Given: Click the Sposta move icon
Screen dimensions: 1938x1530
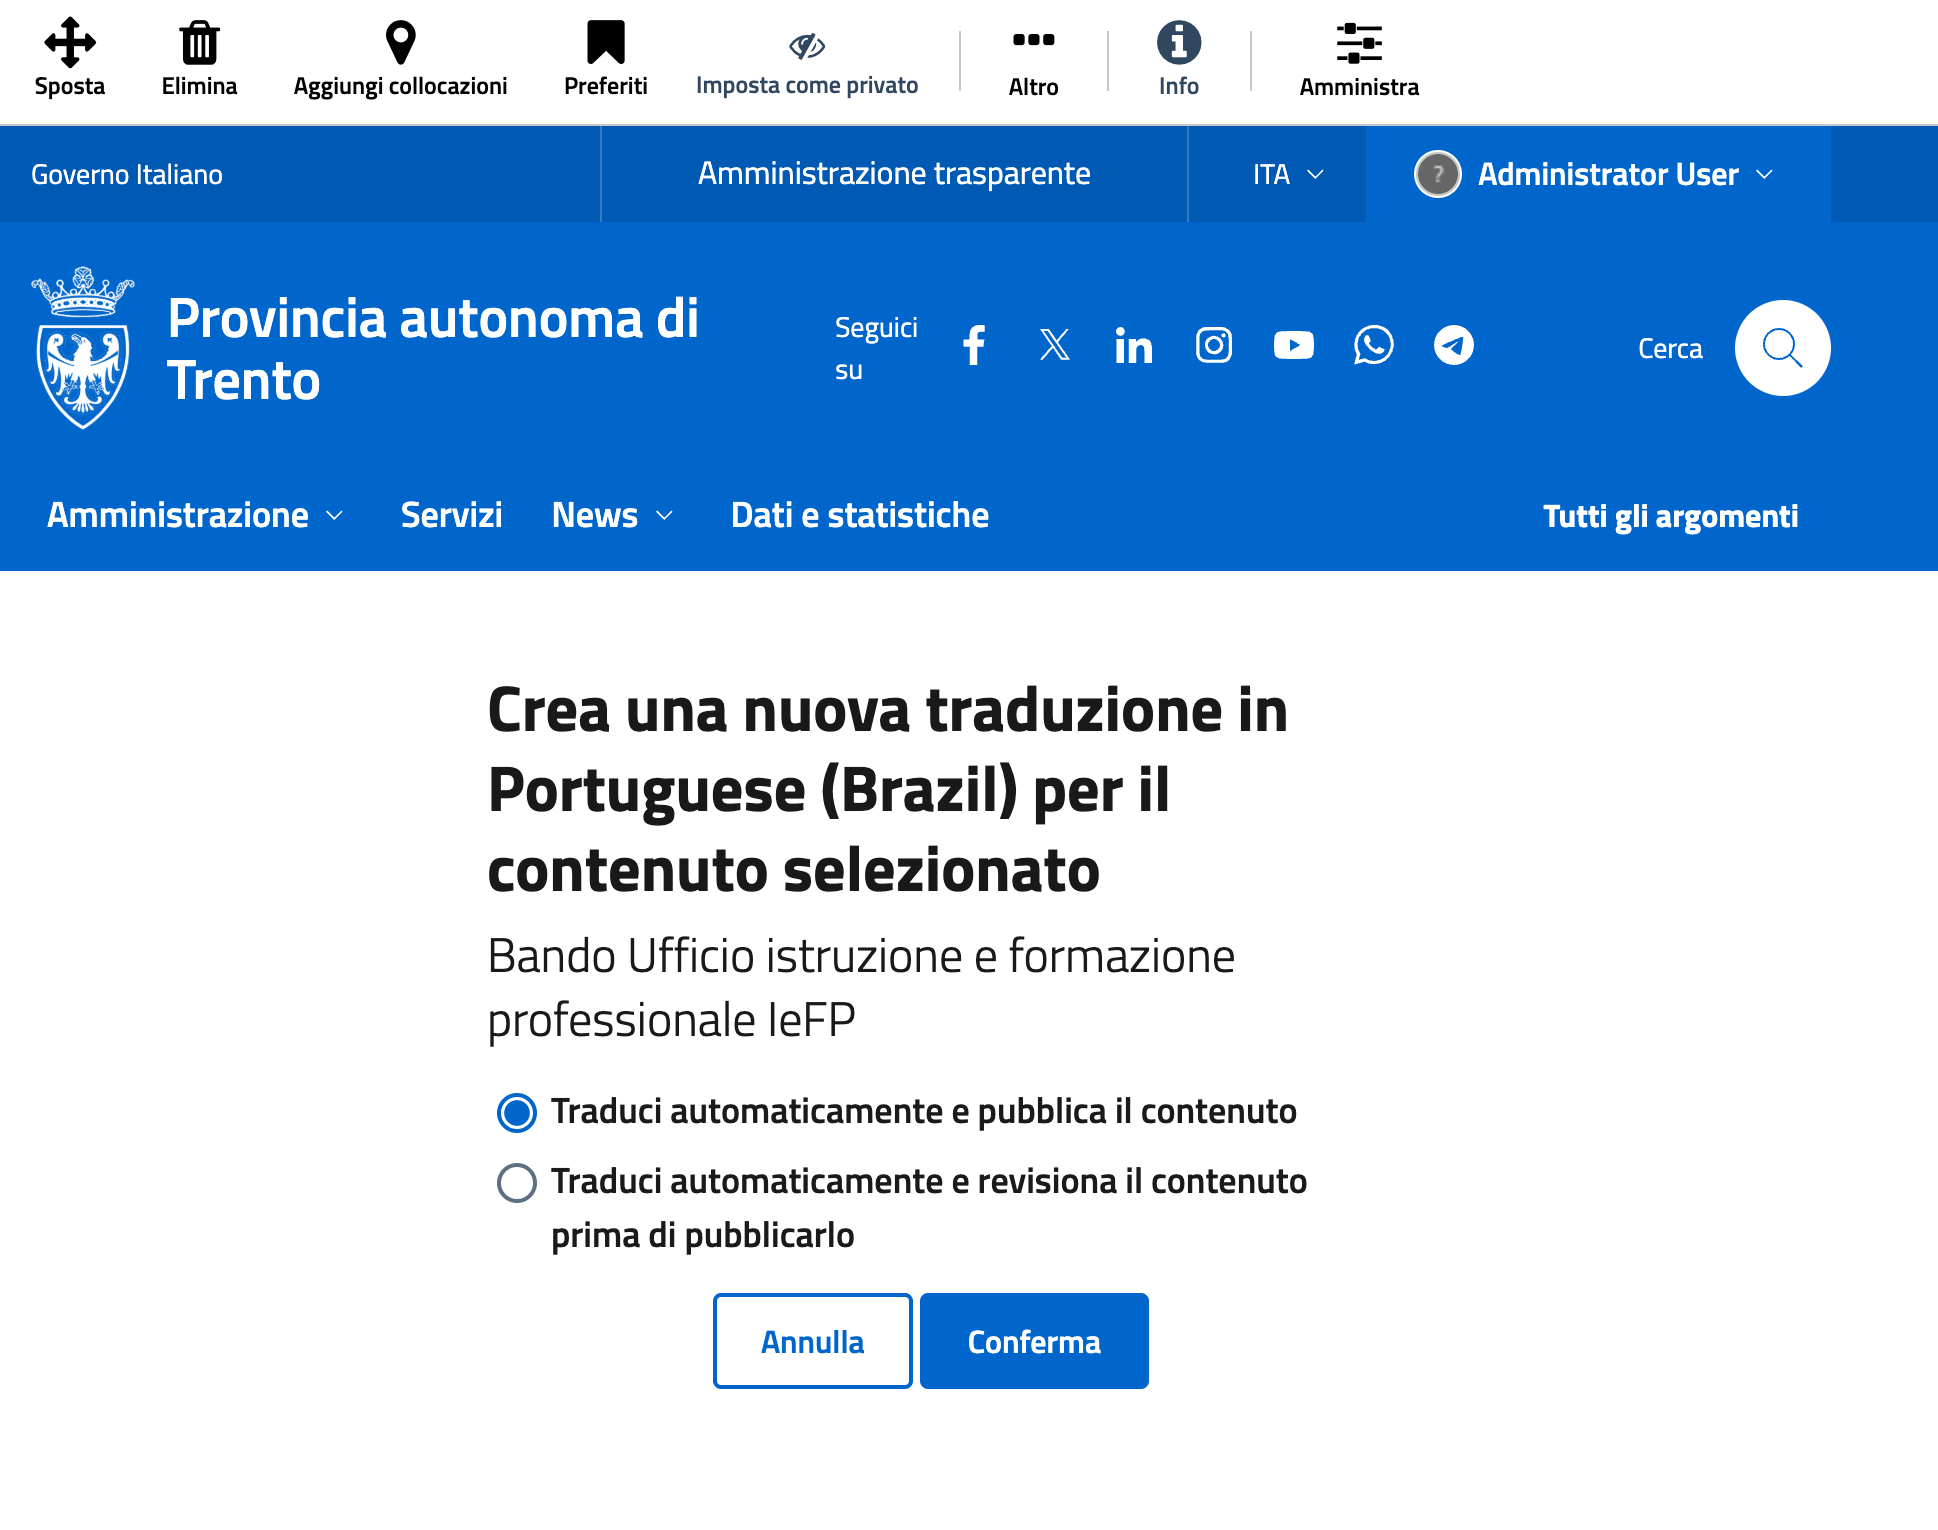Looking at the screenshot, I should (69, 43).
